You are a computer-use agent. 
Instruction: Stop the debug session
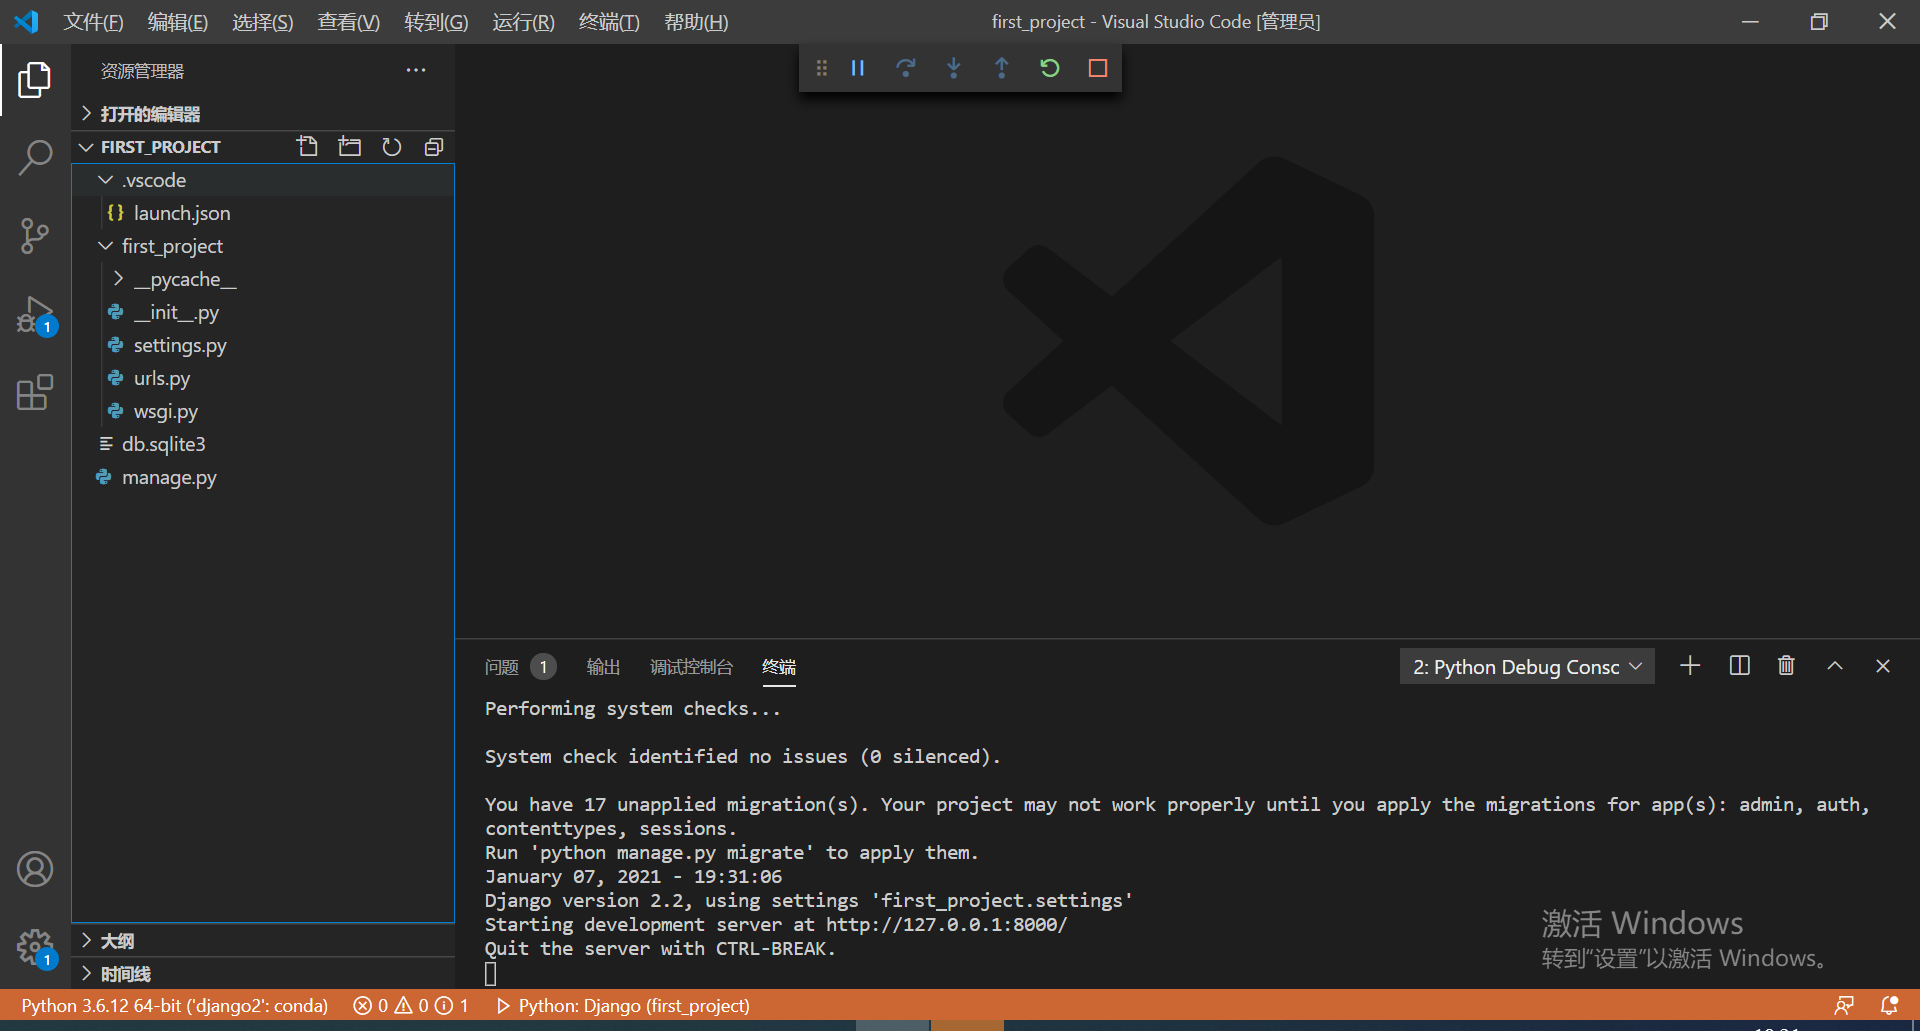click(x=1098, y=68)
